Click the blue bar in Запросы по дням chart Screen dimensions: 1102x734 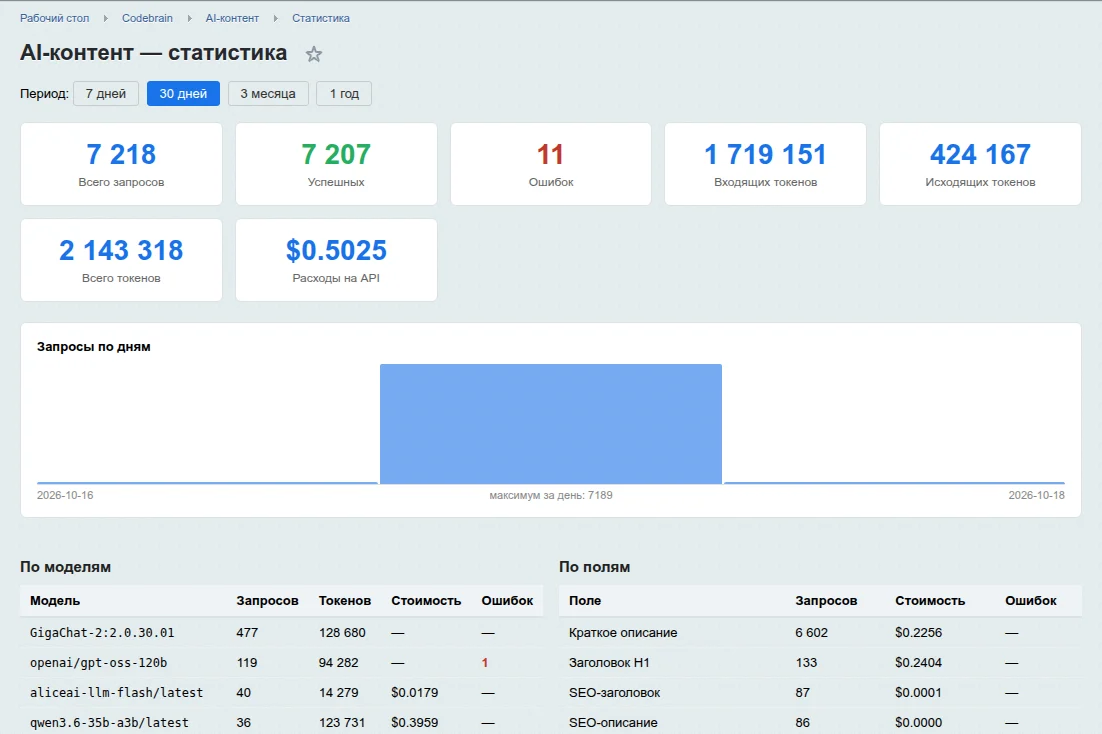[x=551, y=424]
